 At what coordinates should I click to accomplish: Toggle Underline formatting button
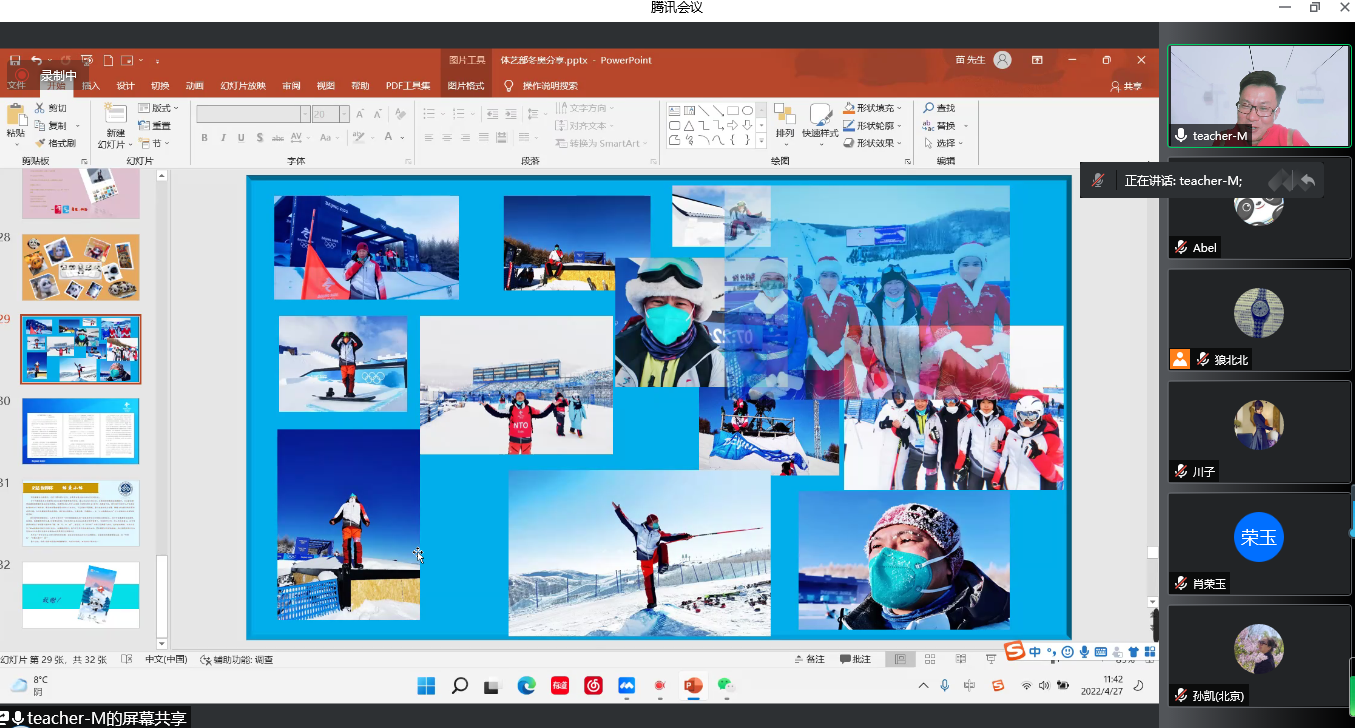[242, 138]
